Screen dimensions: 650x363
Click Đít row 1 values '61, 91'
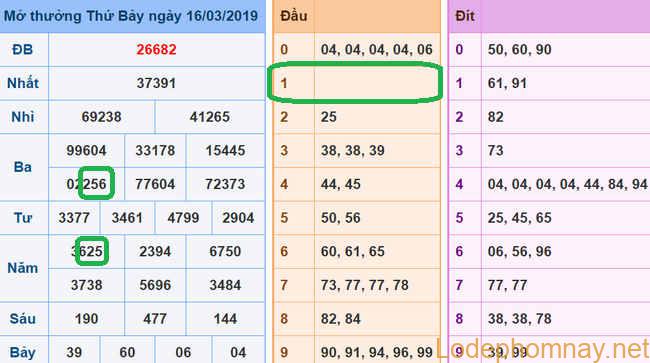(507, 83)
